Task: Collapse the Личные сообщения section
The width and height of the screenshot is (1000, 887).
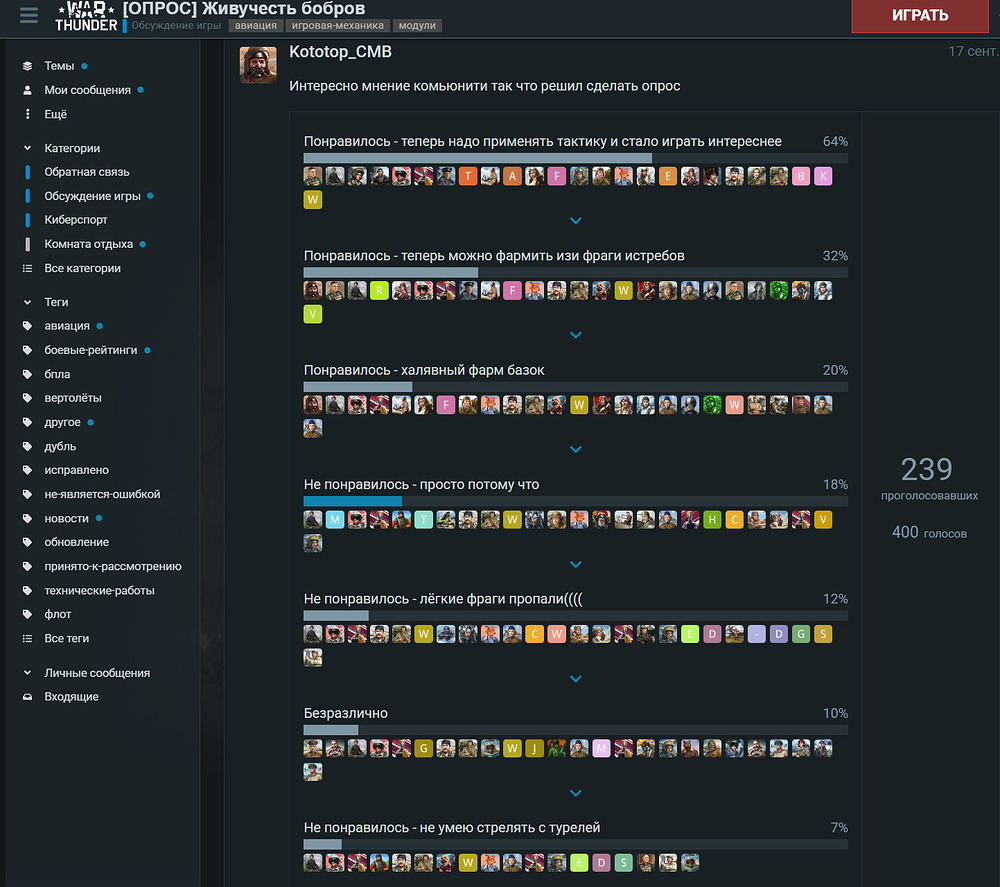Action: (27, 673)
